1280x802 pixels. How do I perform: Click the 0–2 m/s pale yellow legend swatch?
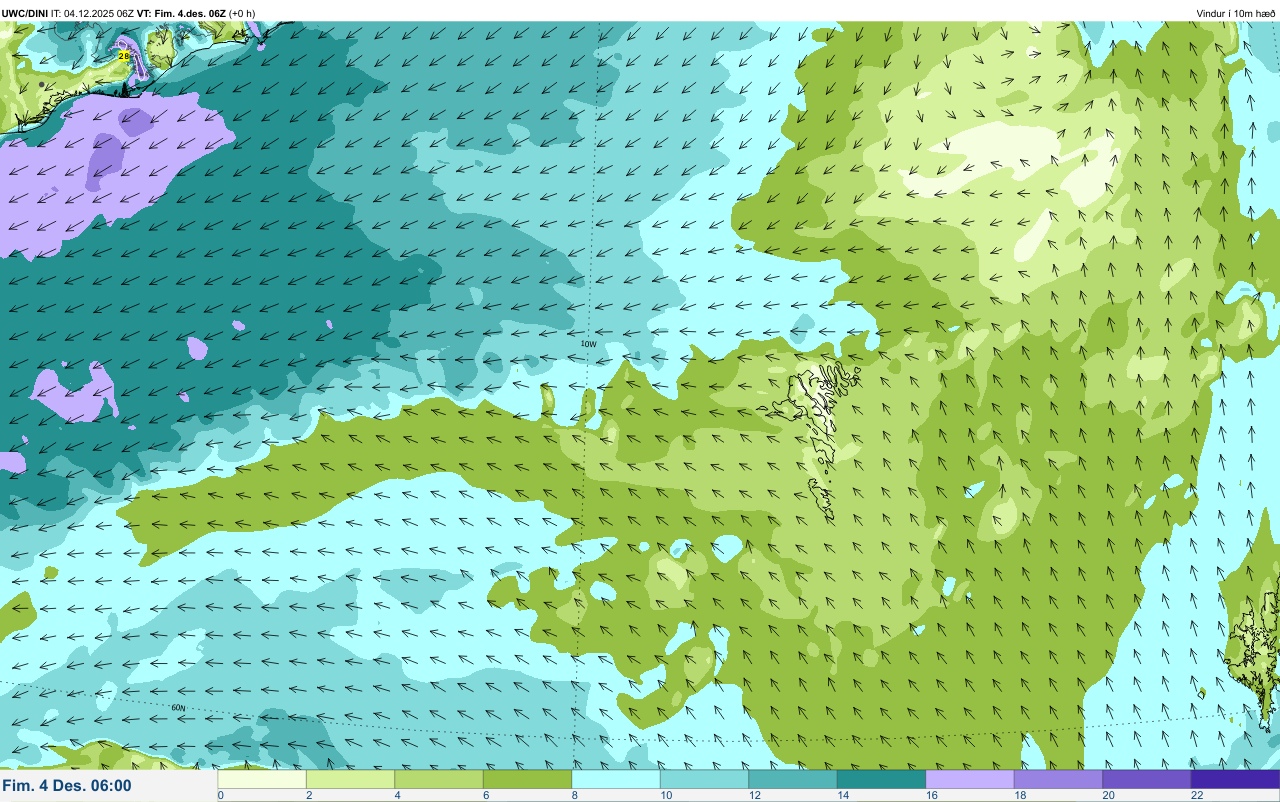pos(262,779)
